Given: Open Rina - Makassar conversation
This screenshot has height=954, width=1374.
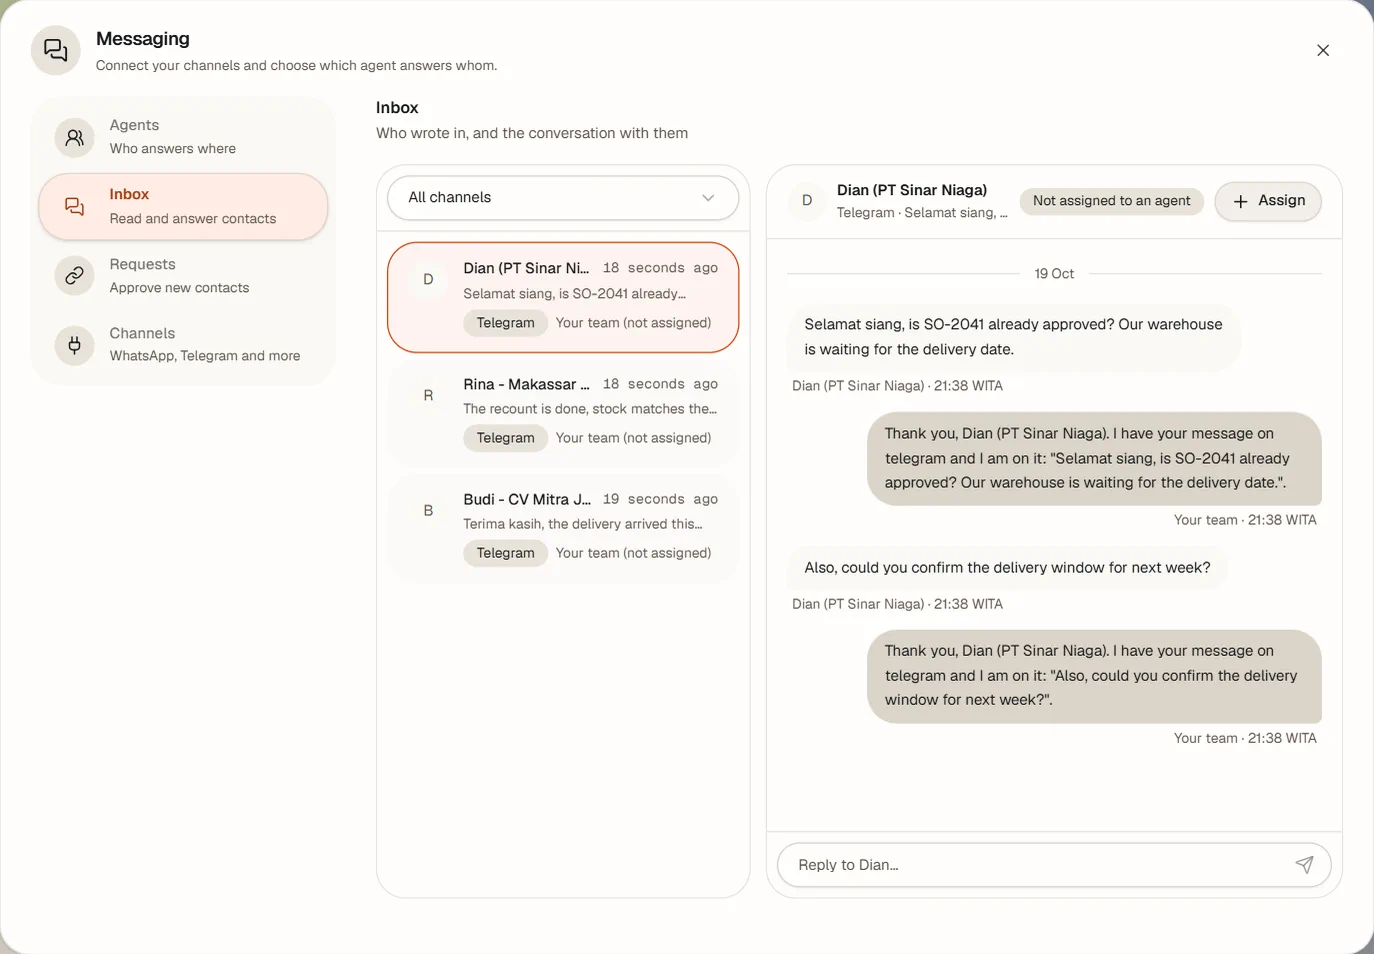Looking at the screenshot, I should (x=563, y=412).
